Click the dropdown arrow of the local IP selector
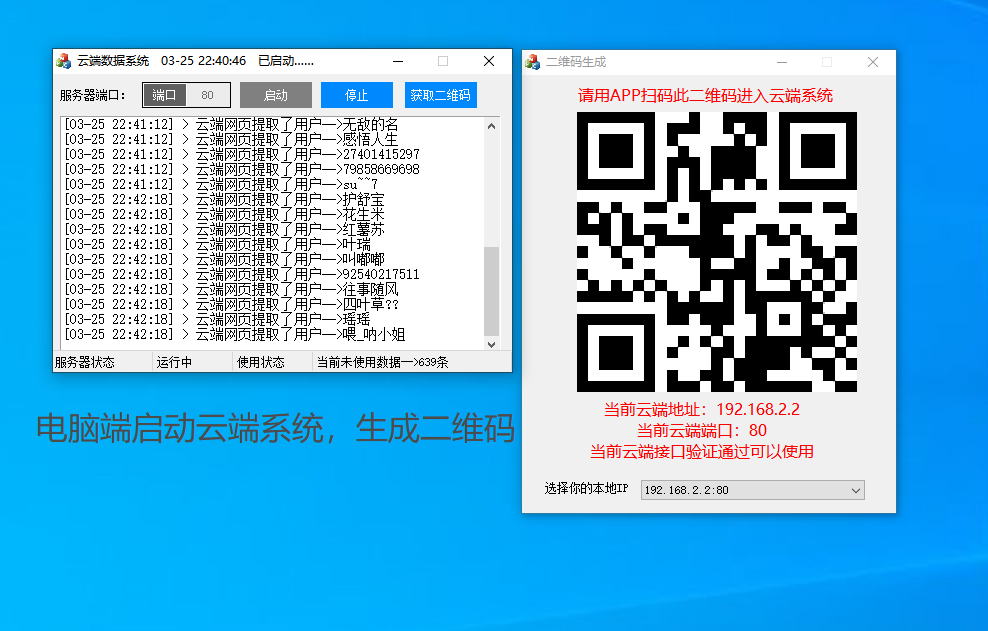988x631 pixels. [857, 490]
